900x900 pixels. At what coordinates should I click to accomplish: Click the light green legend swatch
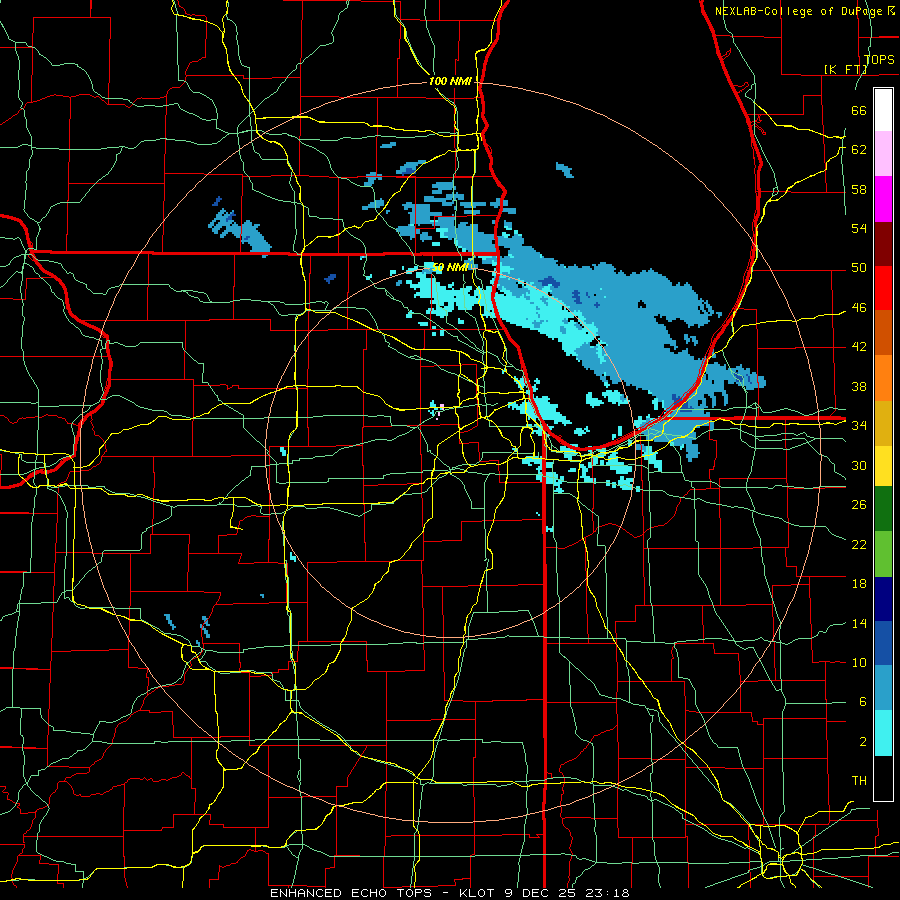[883, 554]
